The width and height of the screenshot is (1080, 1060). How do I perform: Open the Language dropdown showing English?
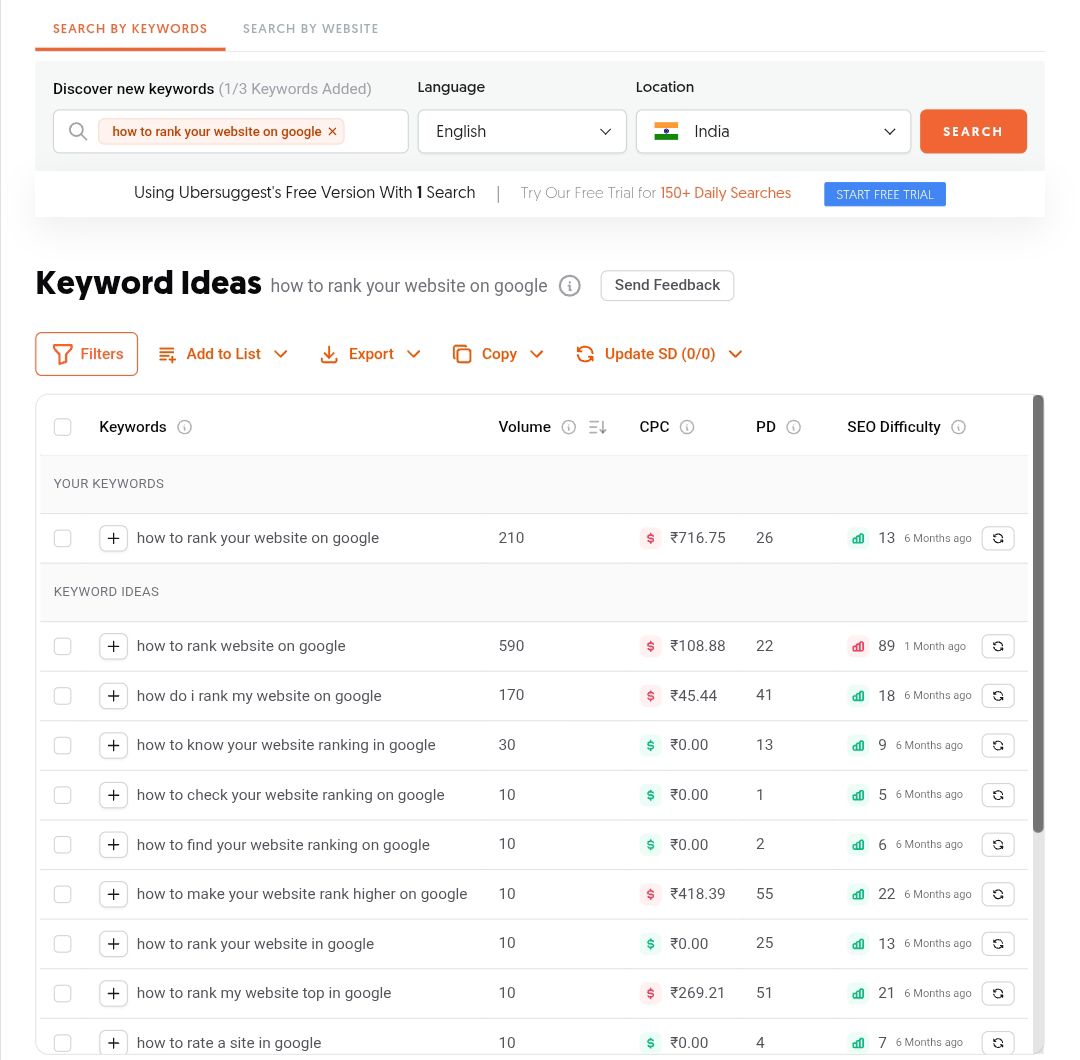[x=522, y=131]
